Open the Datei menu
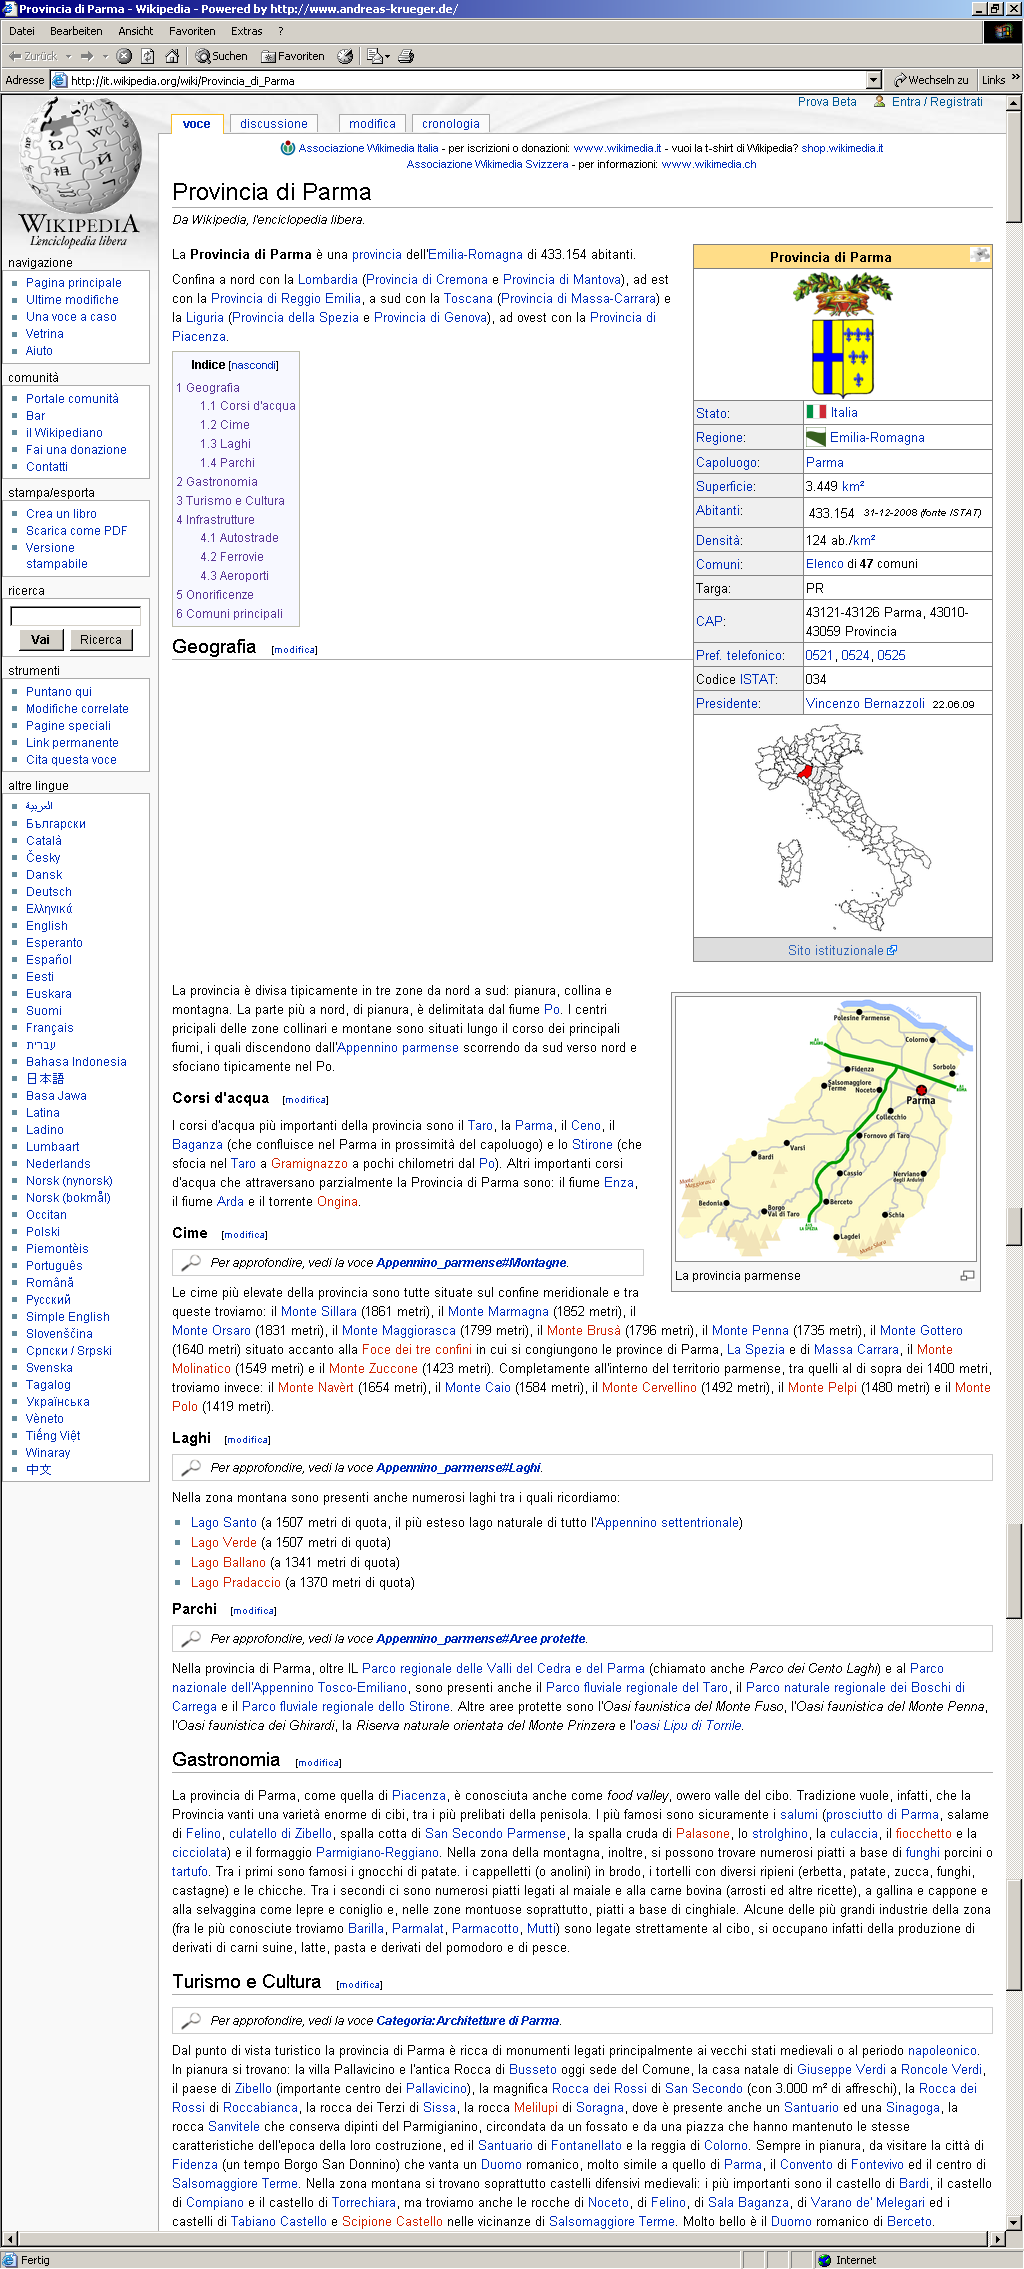Image resolution: width=1024 pixels, height=2269 pixels. [x=22, y=31]
